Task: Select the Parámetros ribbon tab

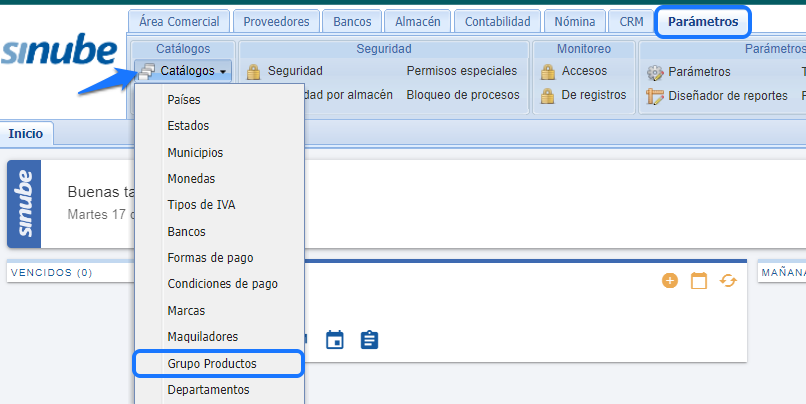Action: click(703, 22)
